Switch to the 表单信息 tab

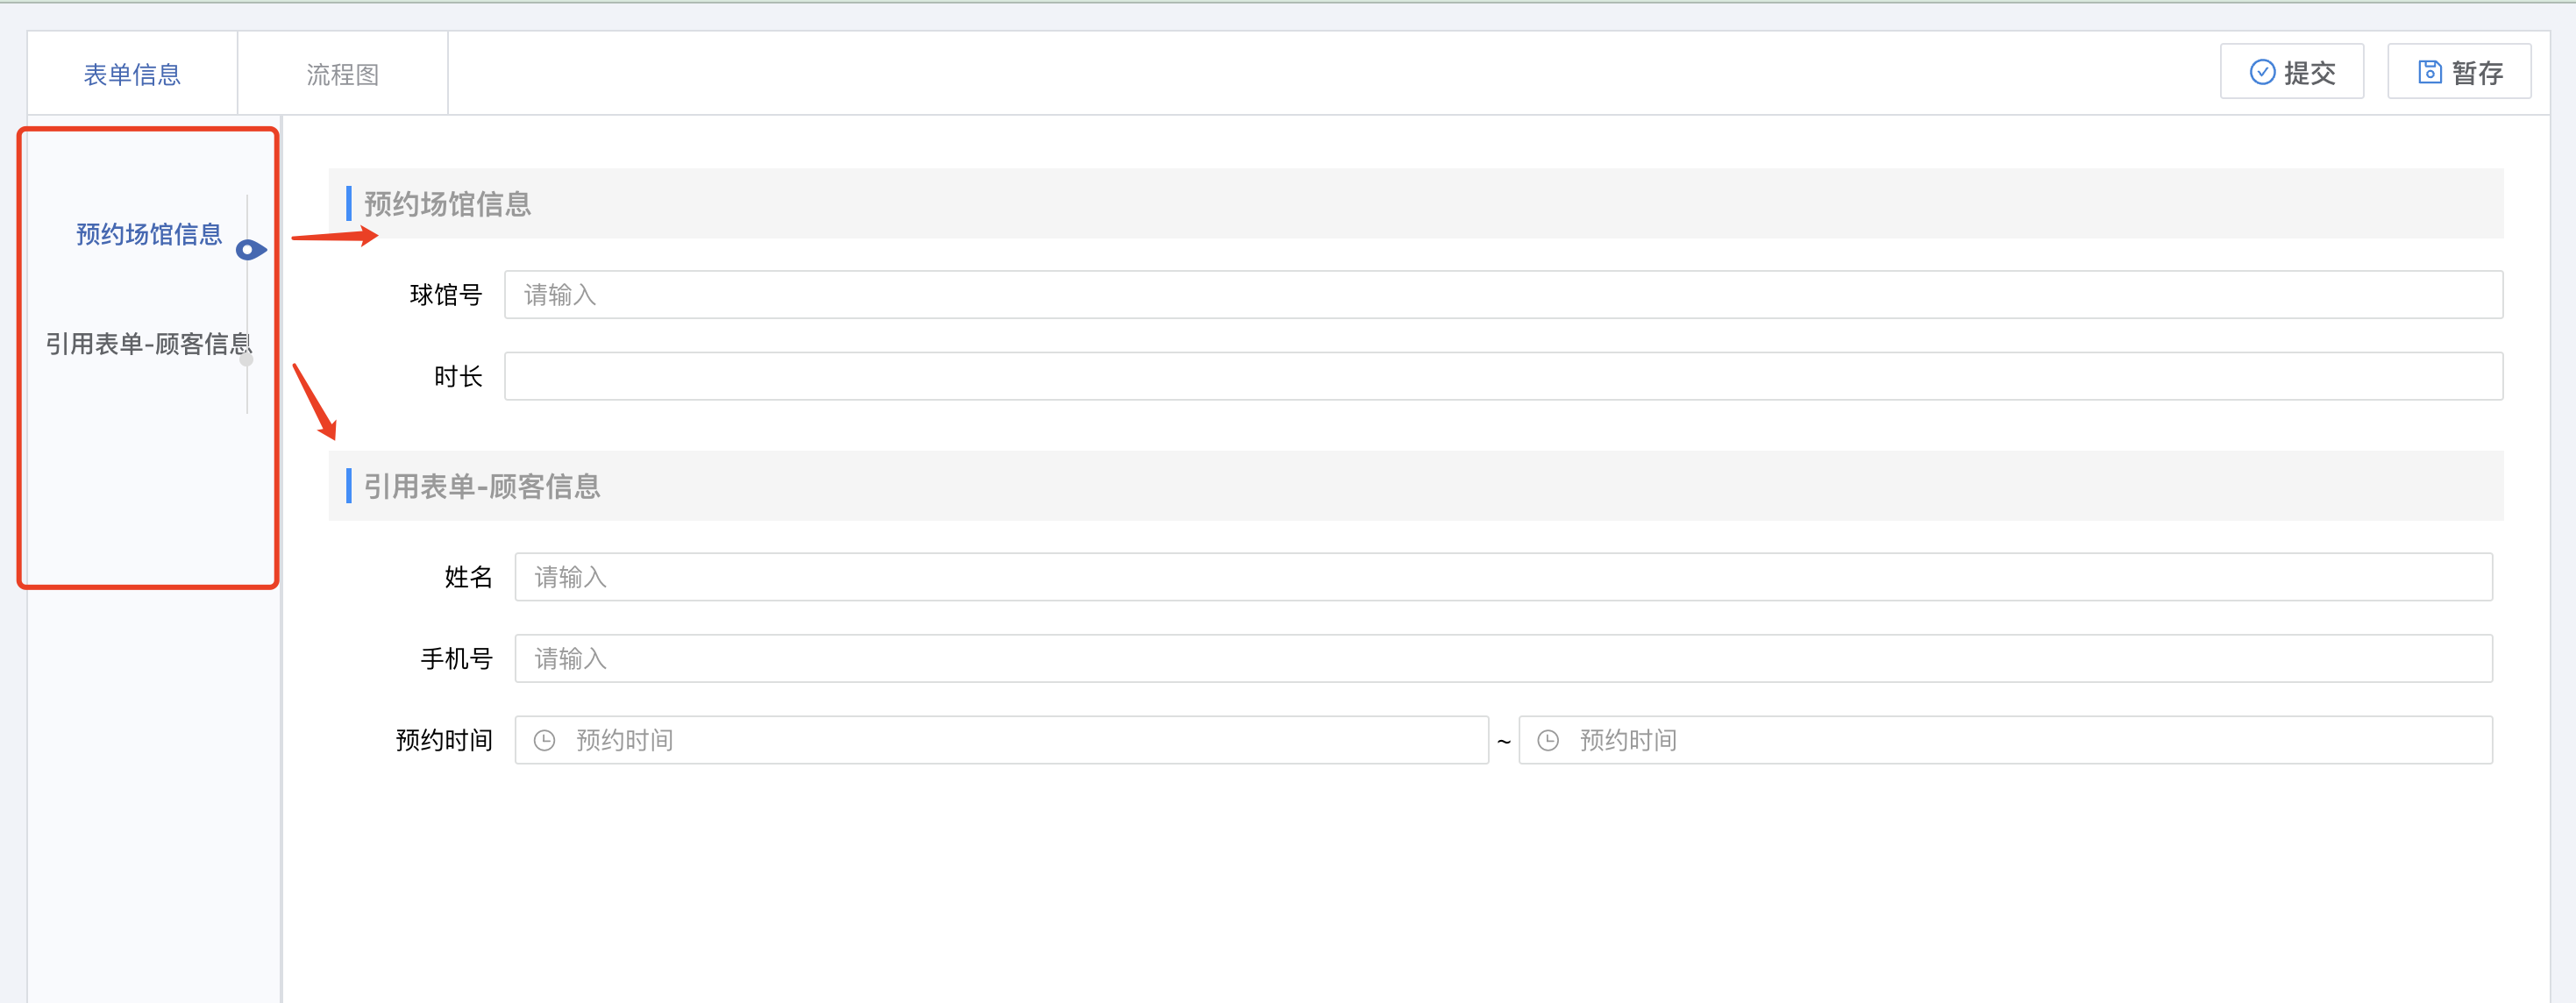132,74
